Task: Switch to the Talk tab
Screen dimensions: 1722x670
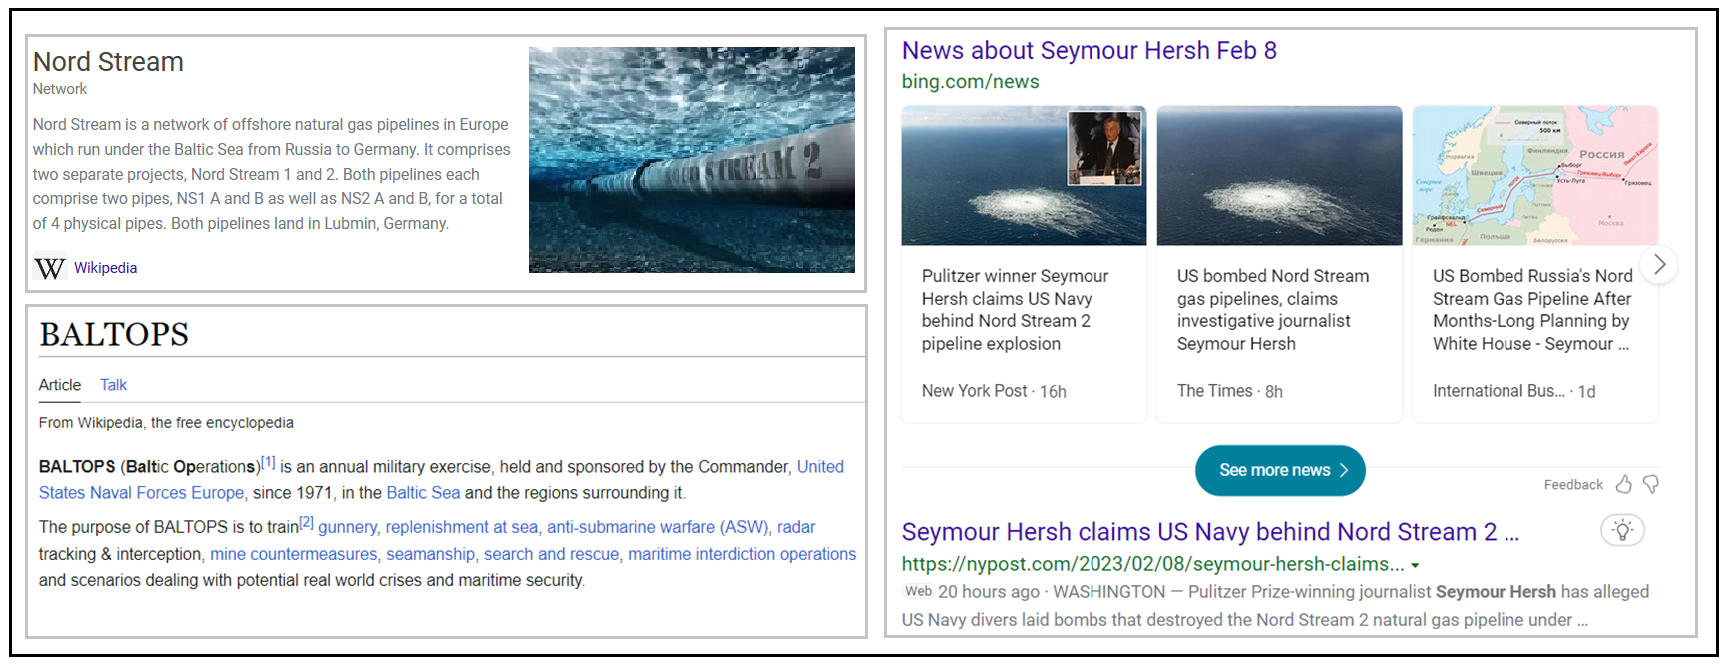Action: 113,385
